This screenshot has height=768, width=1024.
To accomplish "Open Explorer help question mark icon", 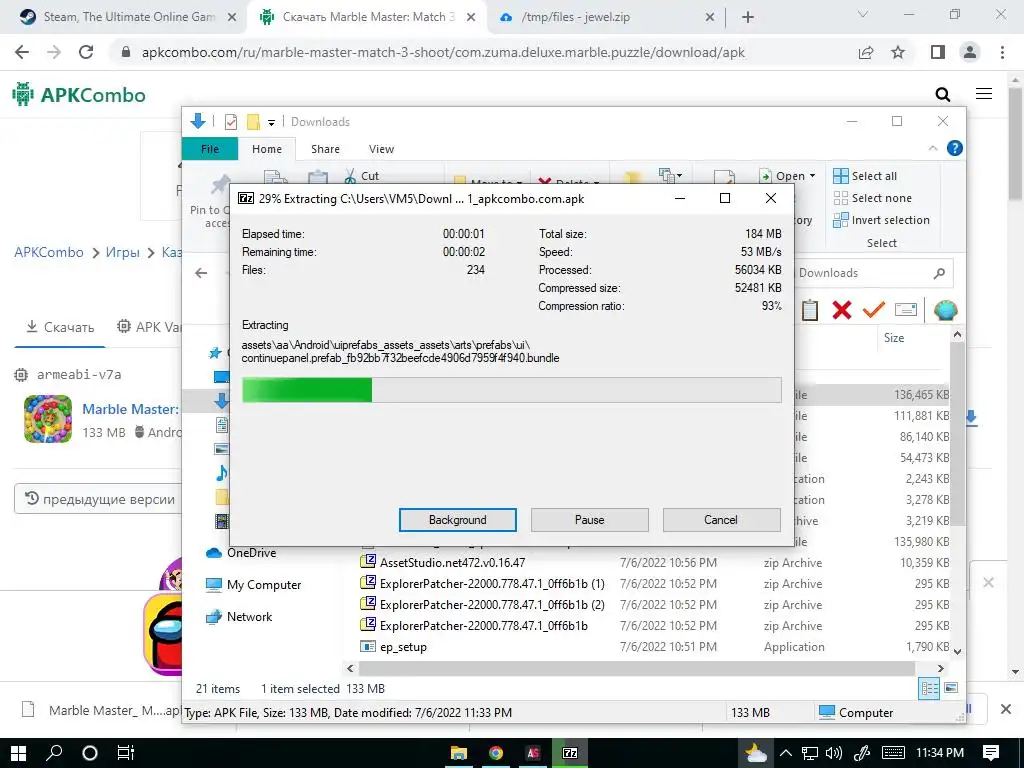I will 954,148.
